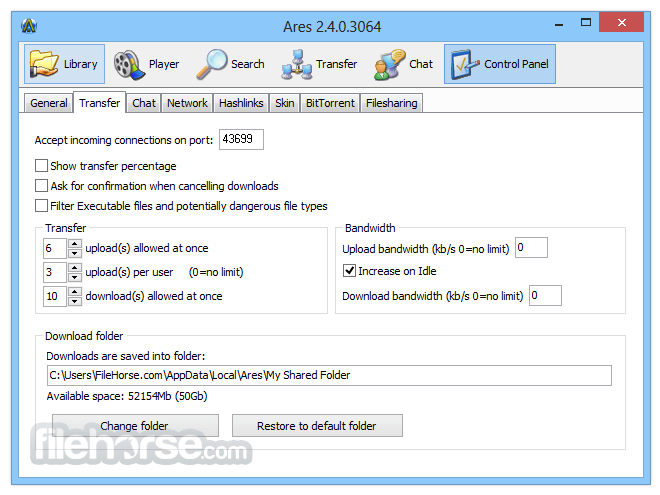Minimize the Ares window
This screenshot has width=660, height=495.
coord(559,23)
